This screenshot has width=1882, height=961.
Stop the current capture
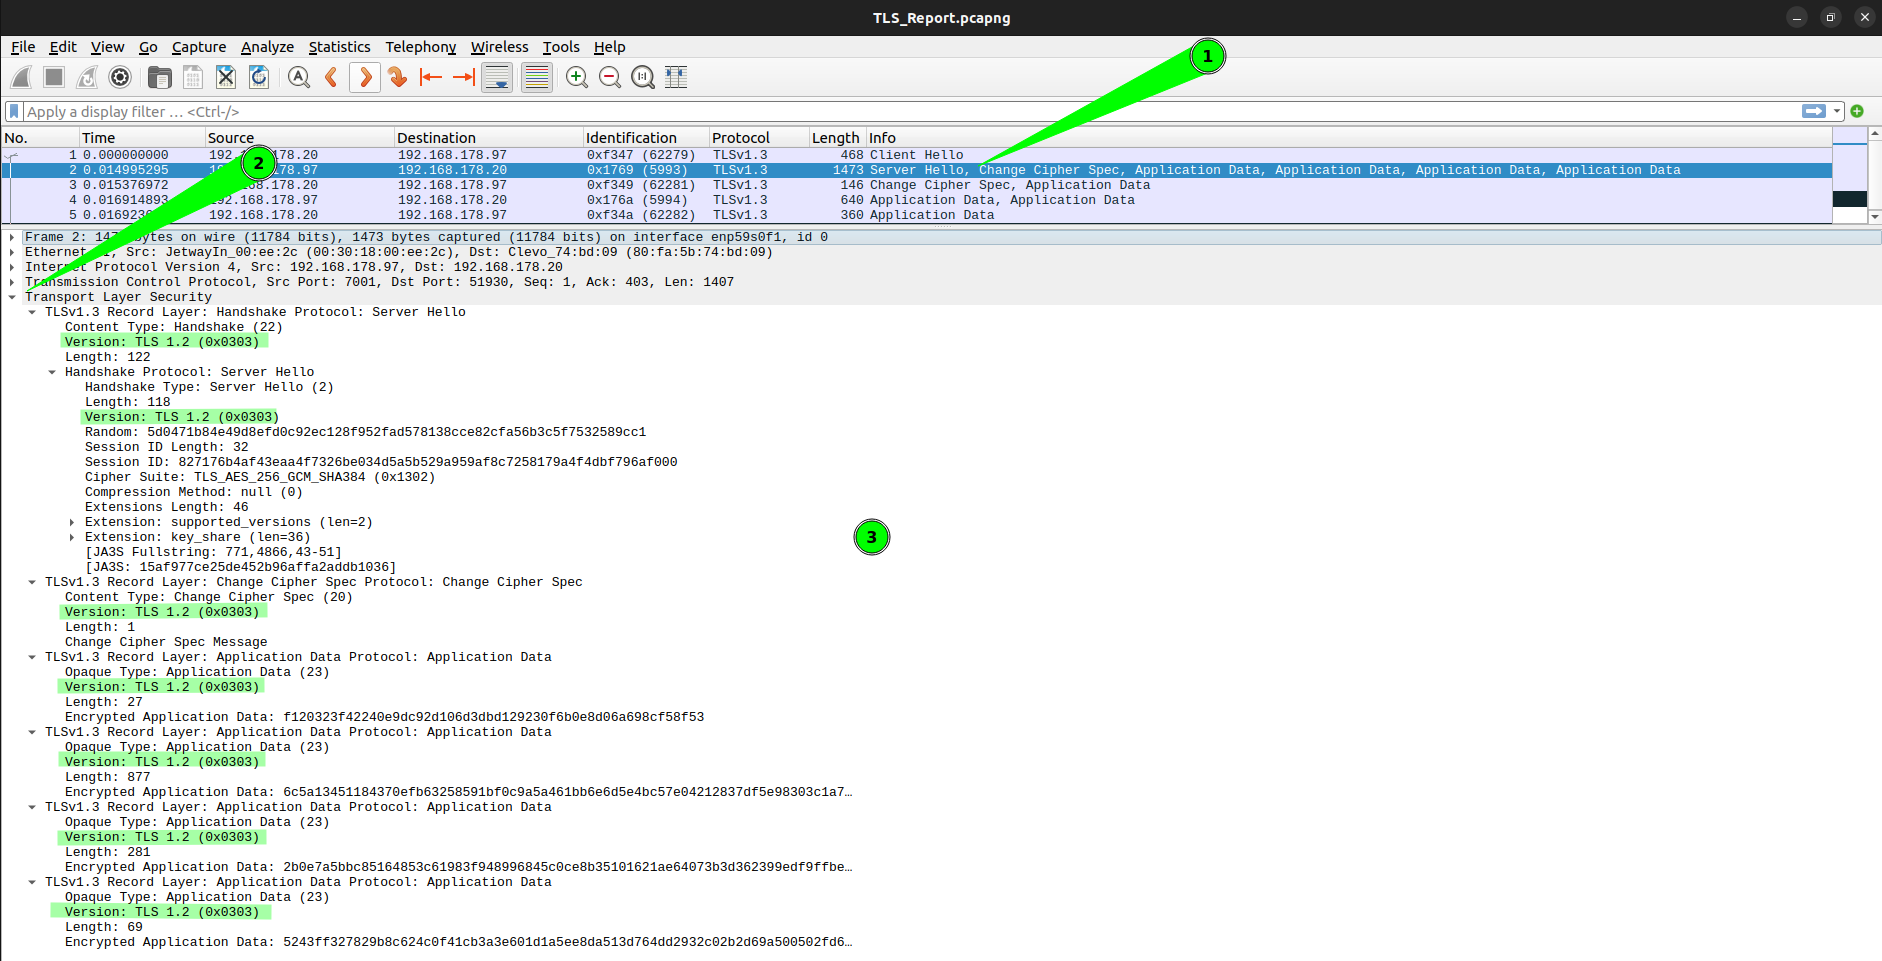click(53, 77)
